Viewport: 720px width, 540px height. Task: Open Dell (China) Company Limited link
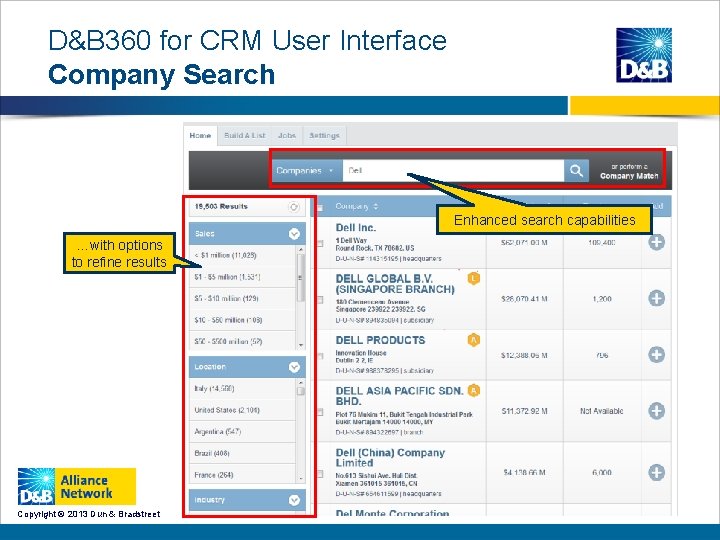(390, 458)
